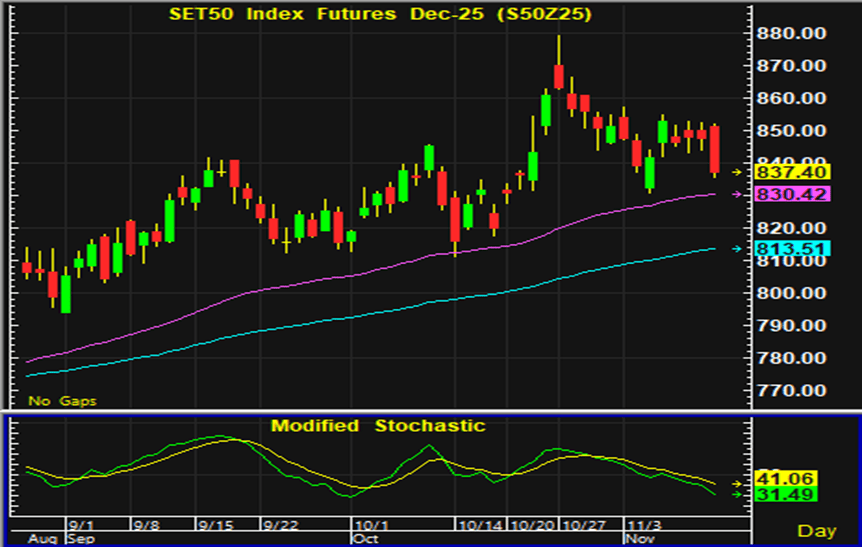Click the Day timeframe label
This screenshot has width=862, height=547.
click(x=817, y=530)
